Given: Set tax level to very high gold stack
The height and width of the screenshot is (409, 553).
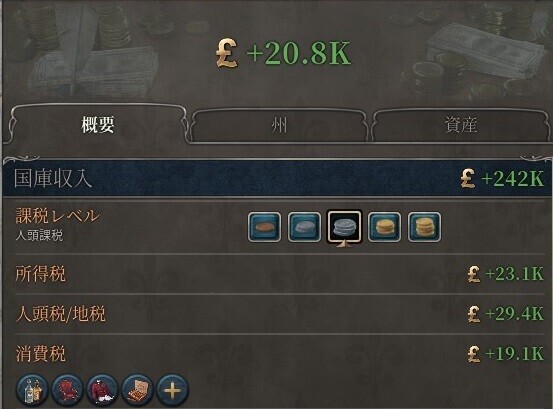Looking at the screenshot, I should pos(424,227).
